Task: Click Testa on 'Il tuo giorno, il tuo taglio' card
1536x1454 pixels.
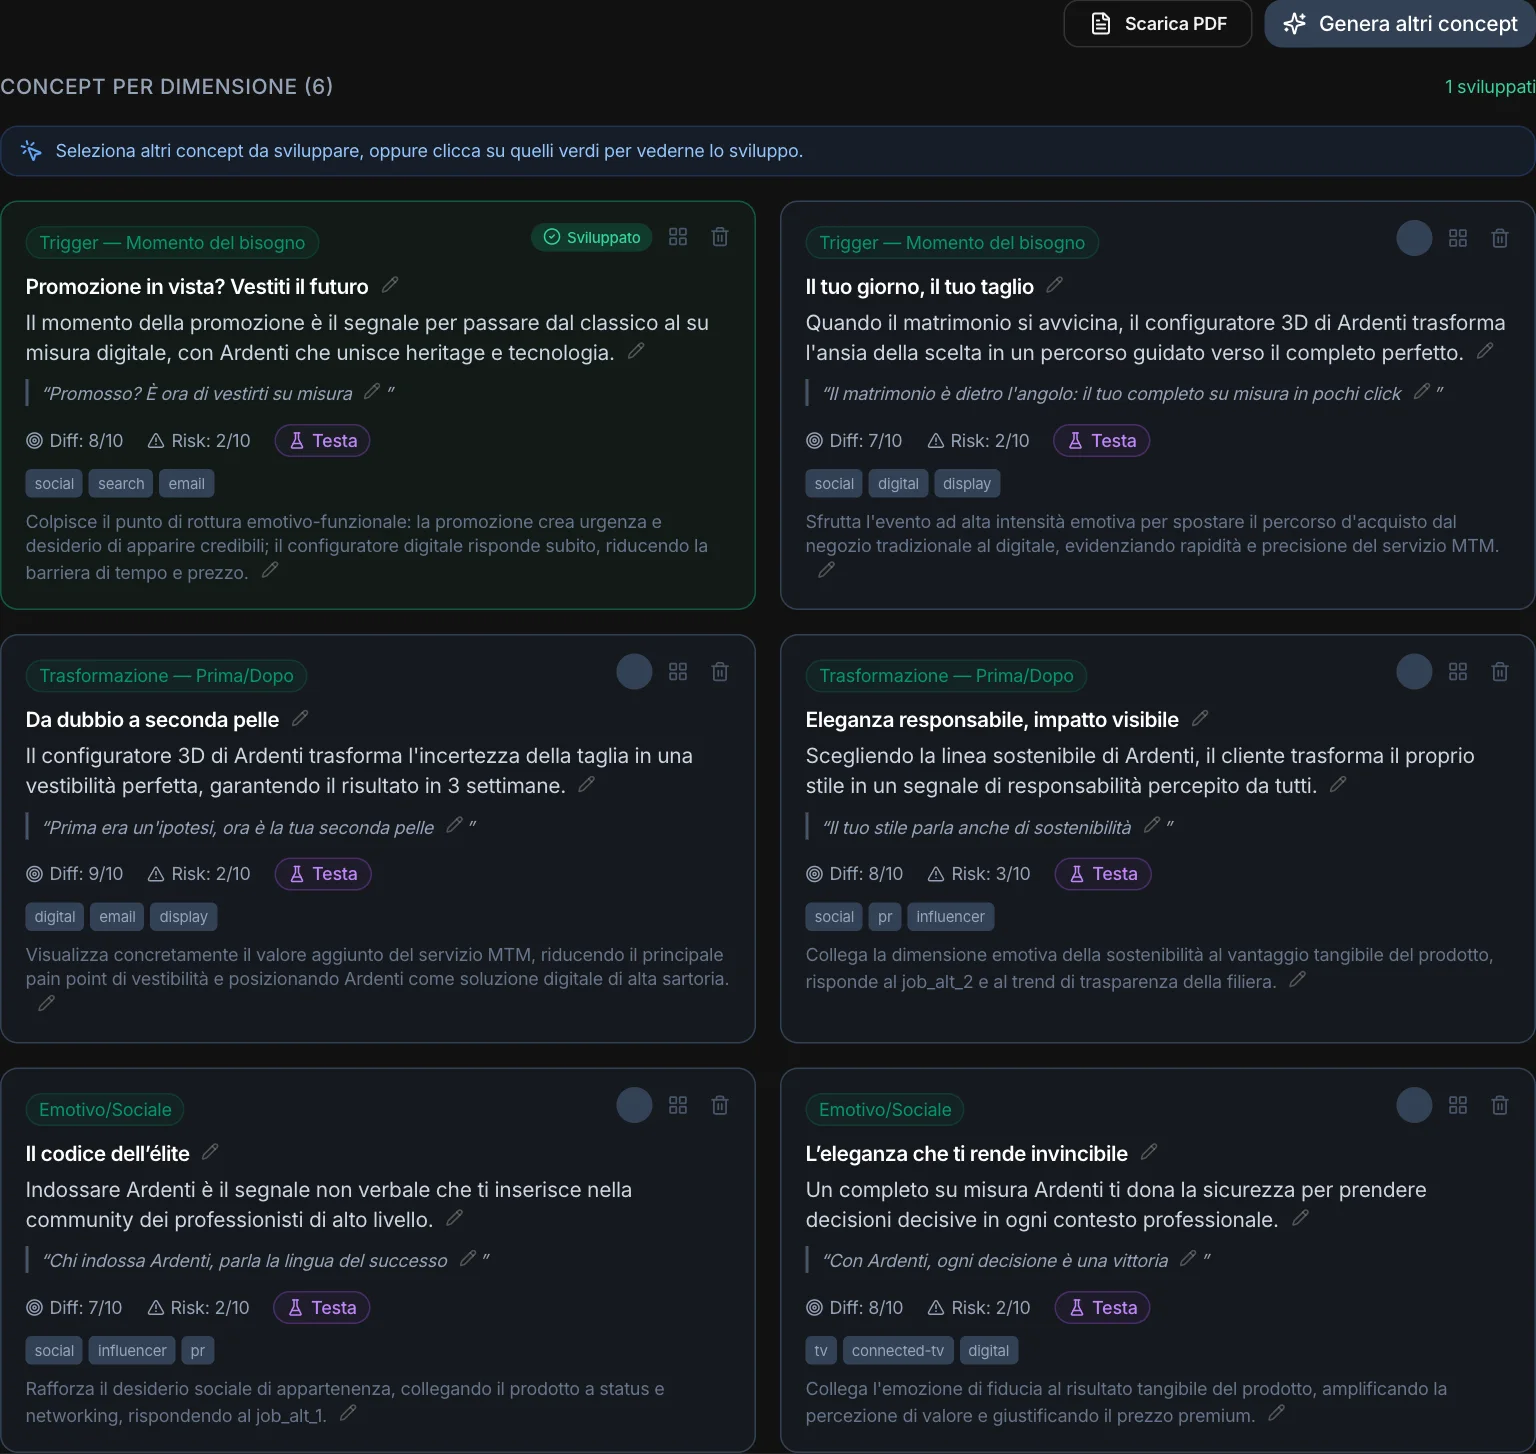Action: (x=1102, y=441)
